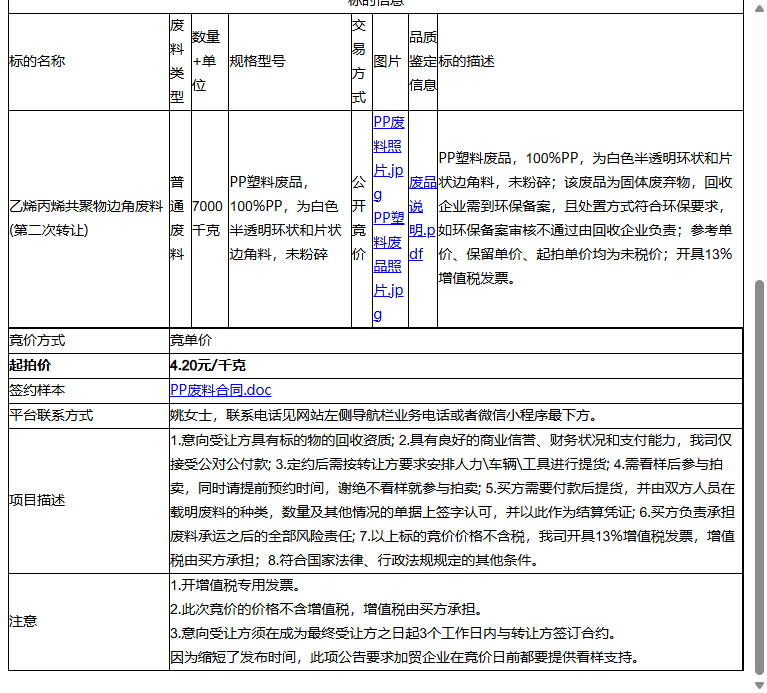Click the 7000千克 quantity cell
767x693 pixels.
[x=210, y=219]
